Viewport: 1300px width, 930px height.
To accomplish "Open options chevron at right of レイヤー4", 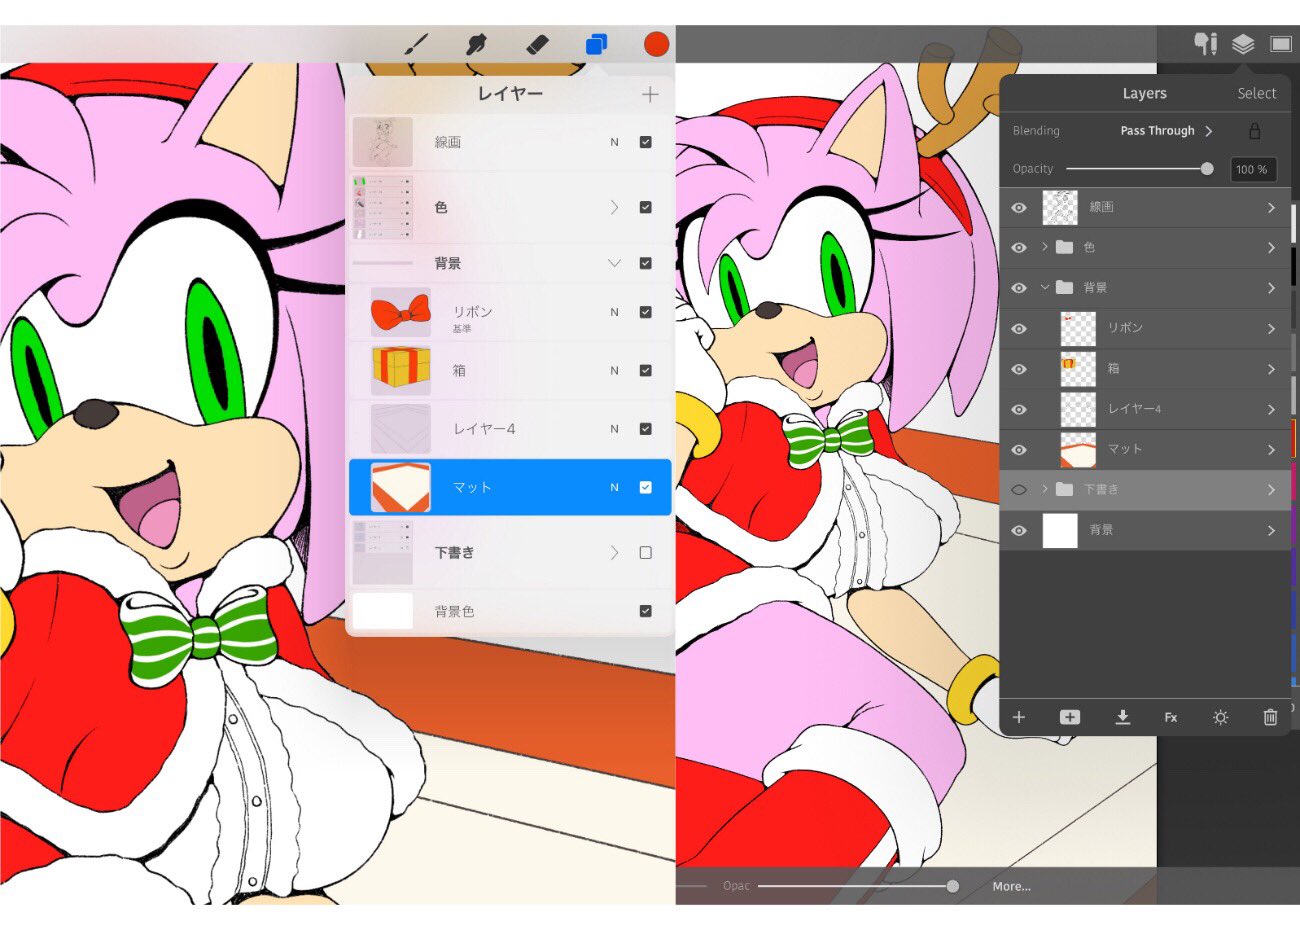I will [1271, 410].
